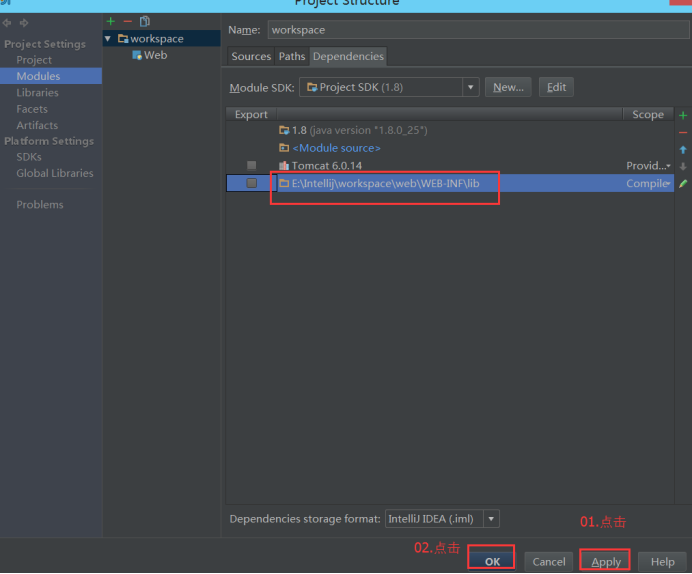Click the forward navigation arrow
The image size is (692, 574).
pos(24,23)
